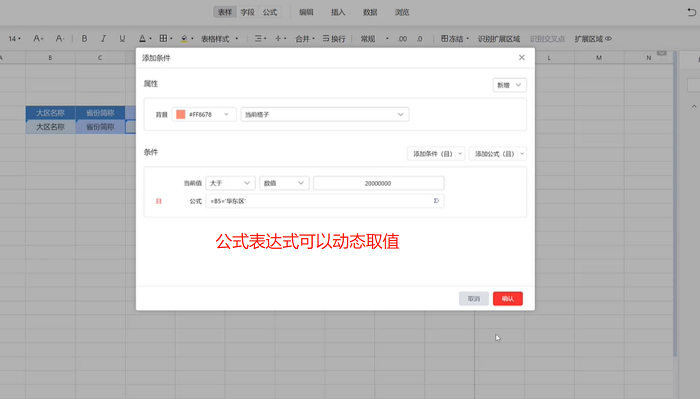The image size is (700, 399).
Task: Open font color dropdown arrow
Action: (150, 39)
